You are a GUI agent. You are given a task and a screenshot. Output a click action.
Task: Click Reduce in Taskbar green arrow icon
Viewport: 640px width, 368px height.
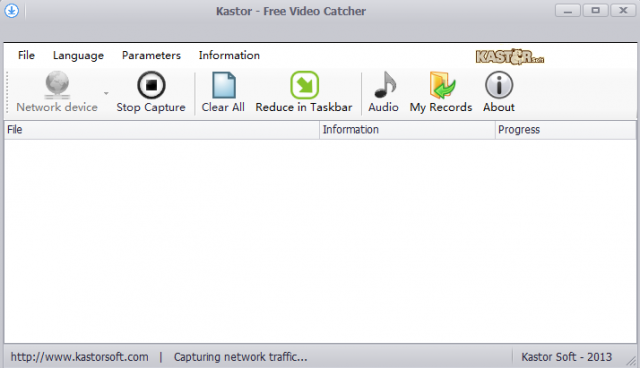(x=304, y=85)
